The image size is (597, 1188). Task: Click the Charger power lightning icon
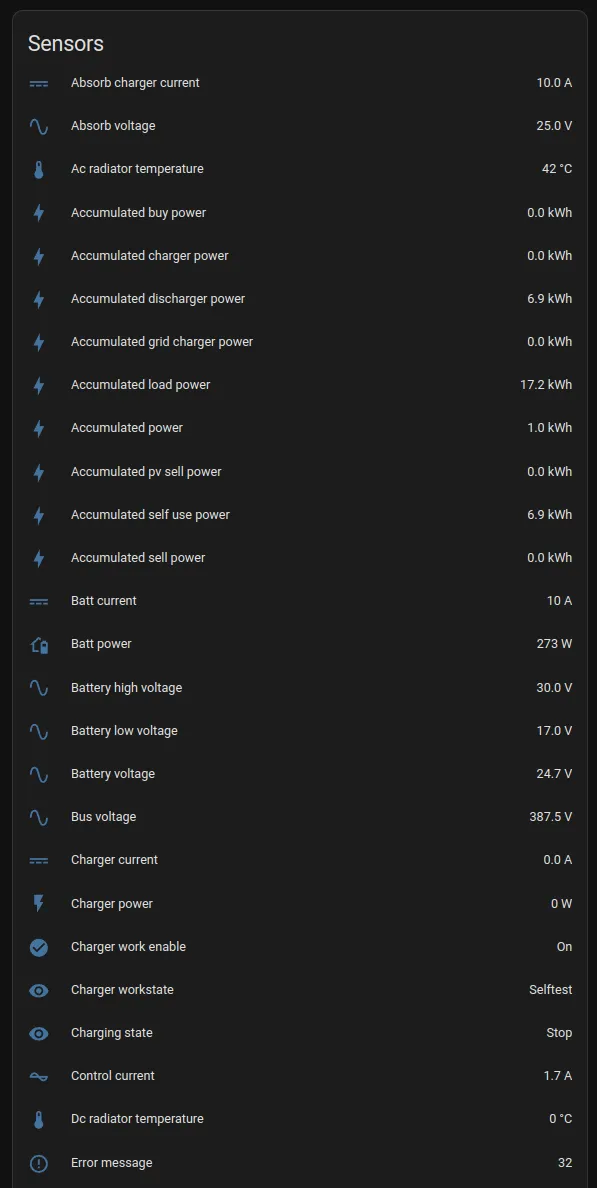click(x=39, y=904)
